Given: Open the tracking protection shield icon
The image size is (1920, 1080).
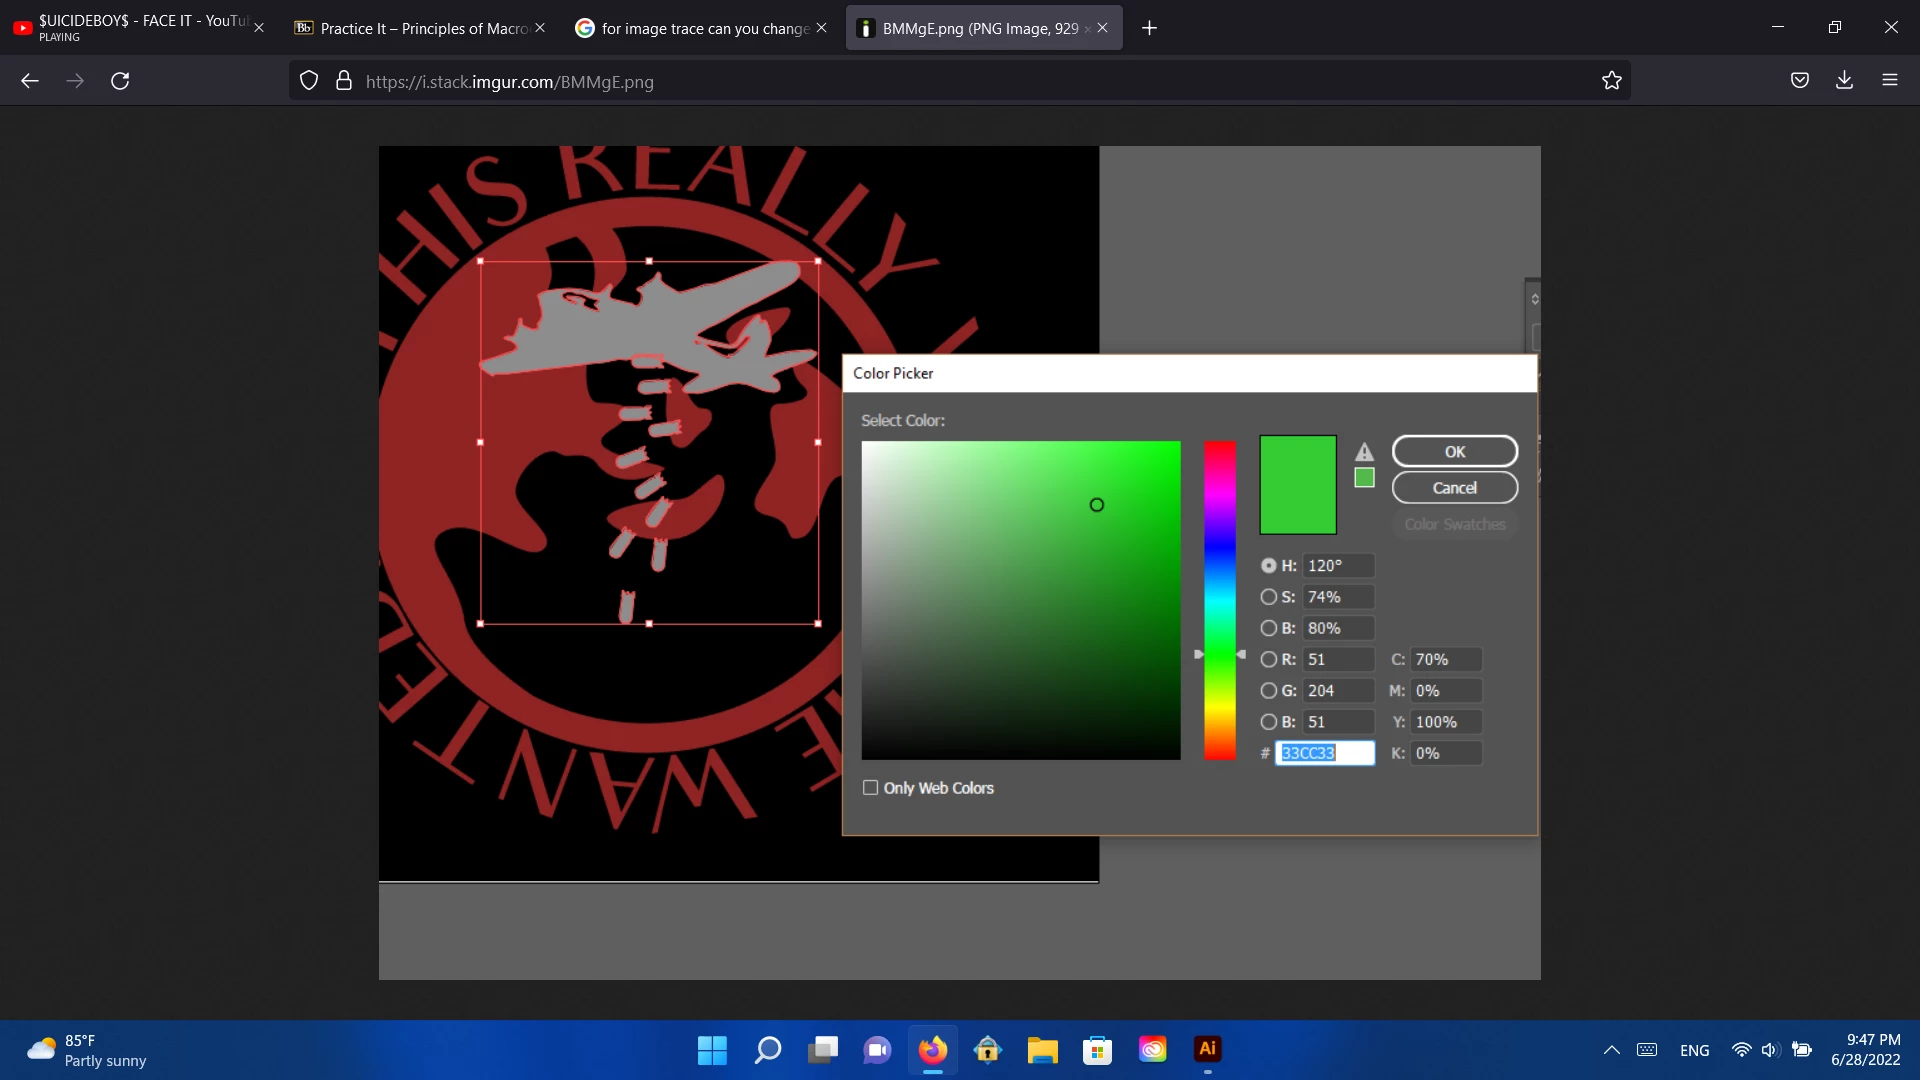Looking at the screenshot, I should (x=309, y=81).
